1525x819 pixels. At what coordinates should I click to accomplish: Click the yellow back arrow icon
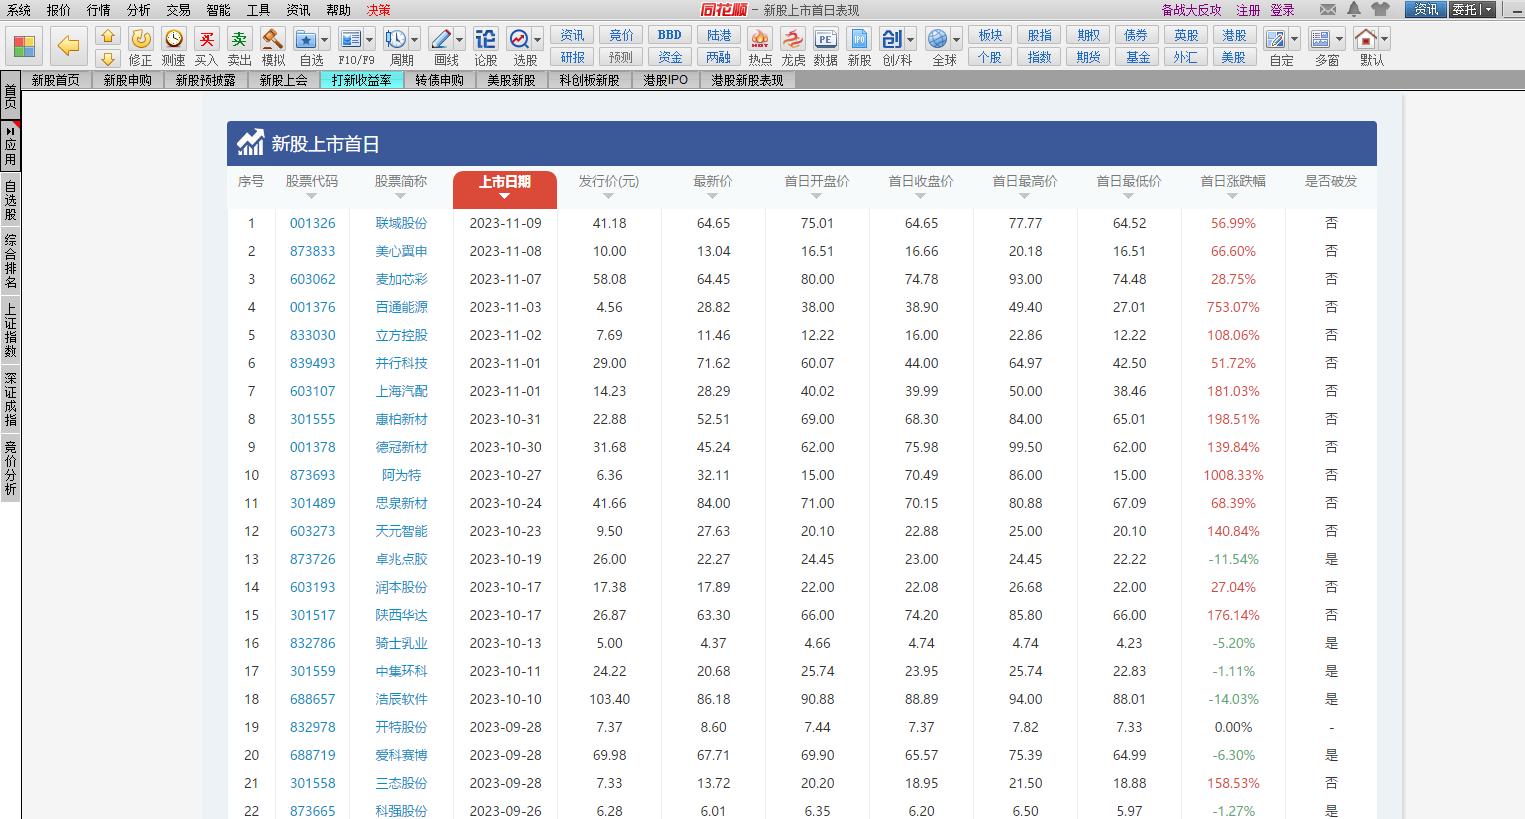pyautogui.click(x=68, y=46)
